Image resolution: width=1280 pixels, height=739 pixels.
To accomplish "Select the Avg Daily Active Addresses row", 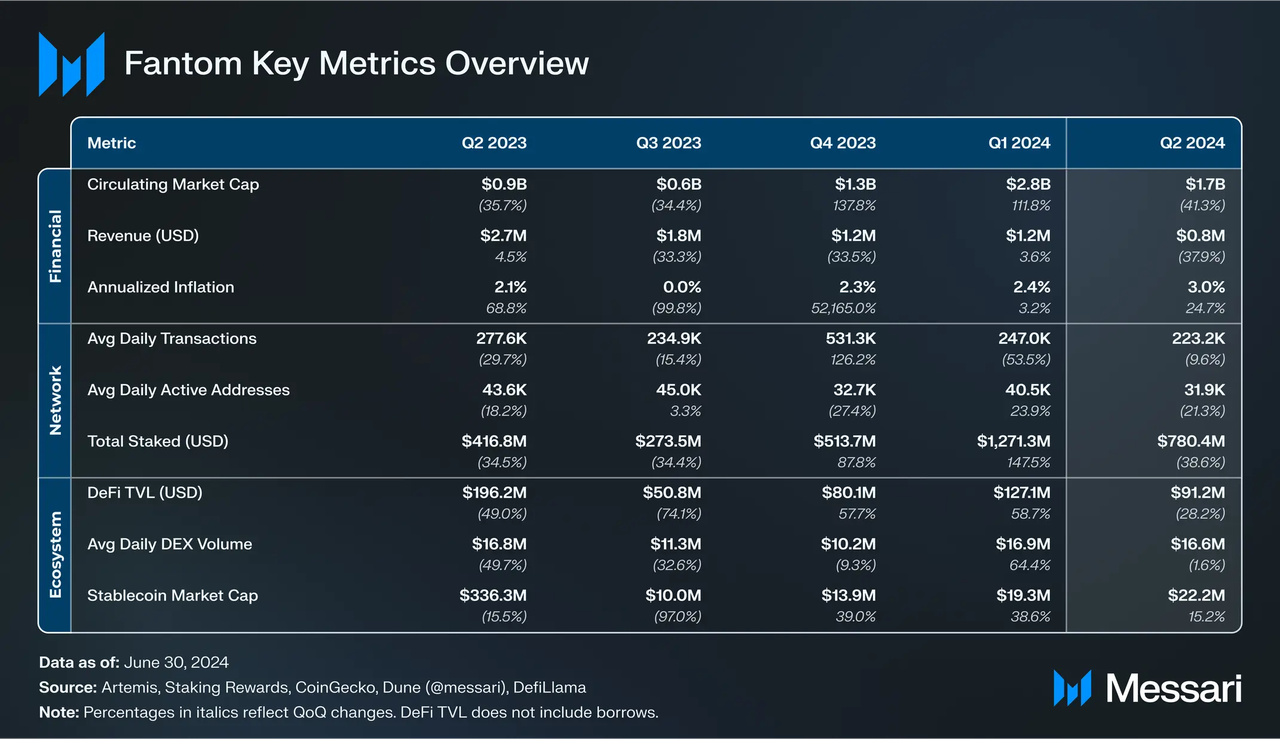I will coord(188,390).
